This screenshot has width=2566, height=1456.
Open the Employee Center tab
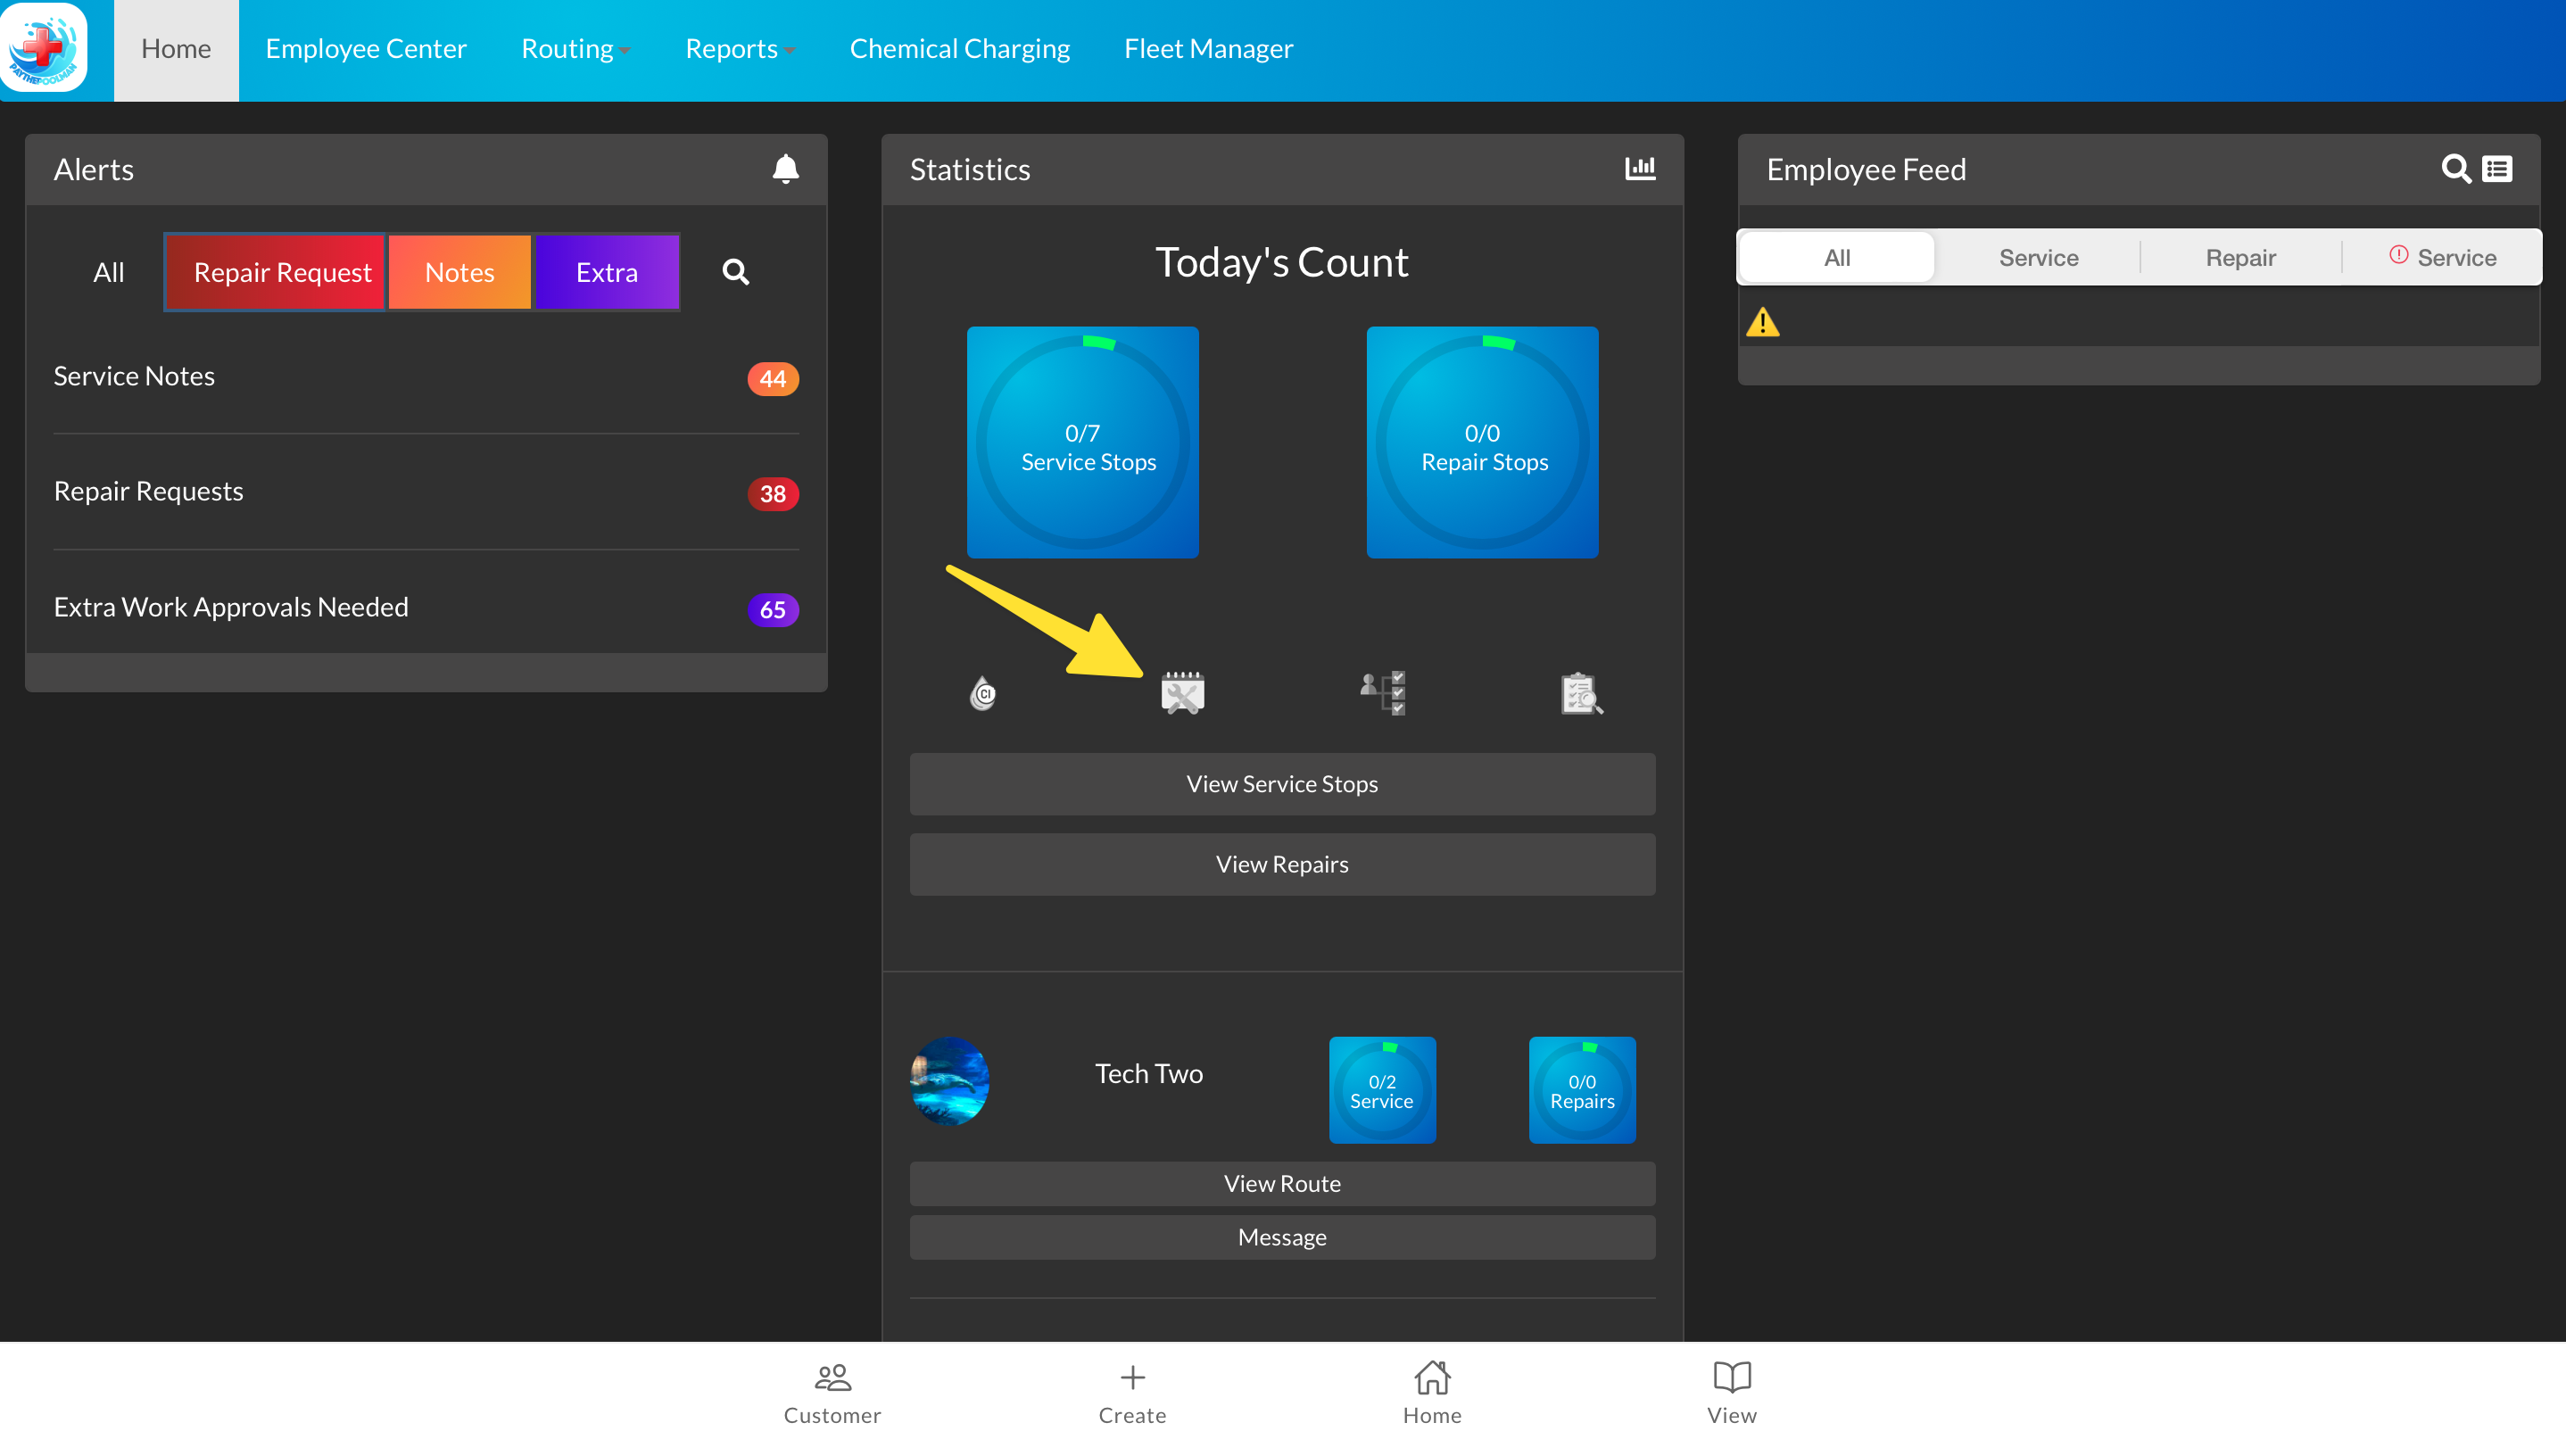tap(366, 49)
